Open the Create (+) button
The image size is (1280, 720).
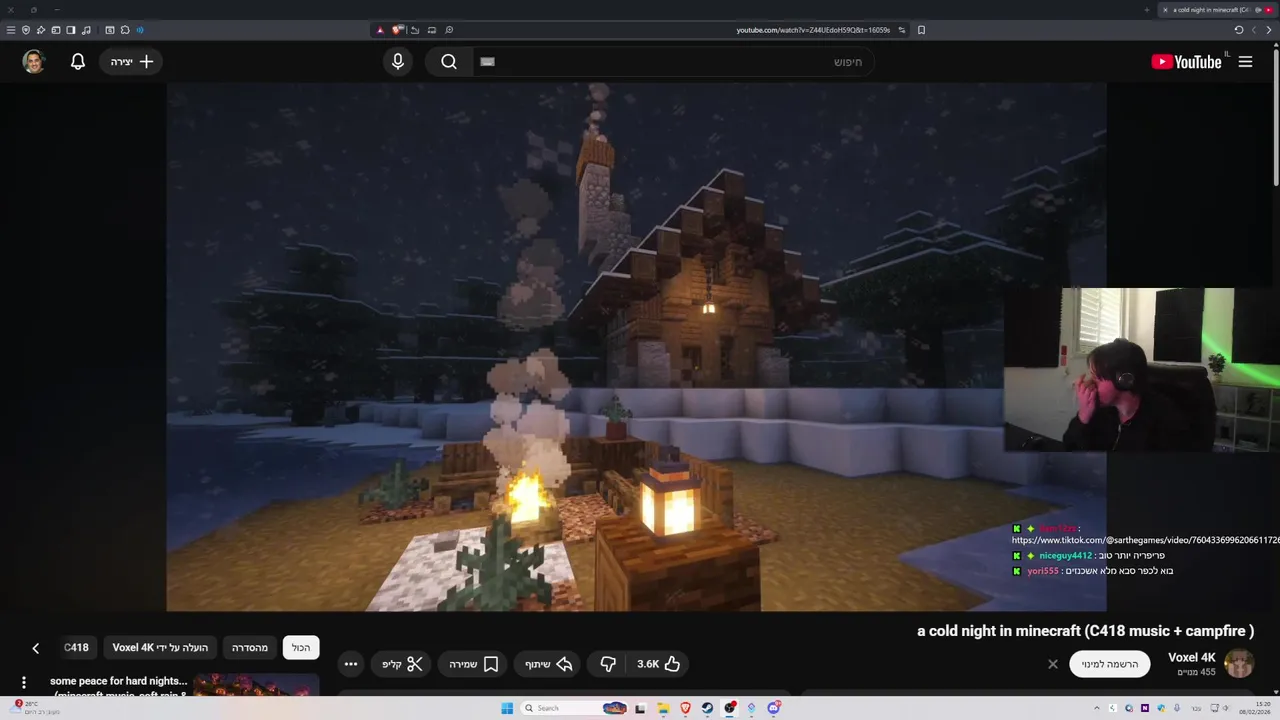pyautogui.click(x=132, y=62)
